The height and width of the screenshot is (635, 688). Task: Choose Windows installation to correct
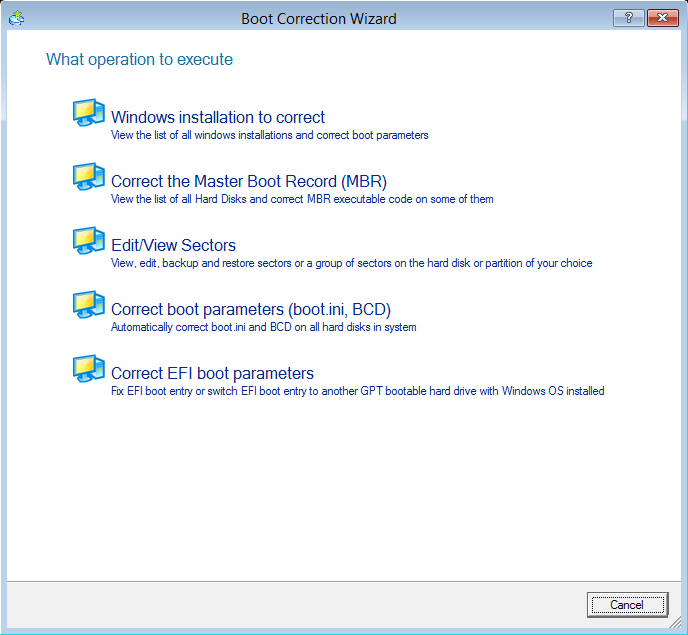point(218,117)
